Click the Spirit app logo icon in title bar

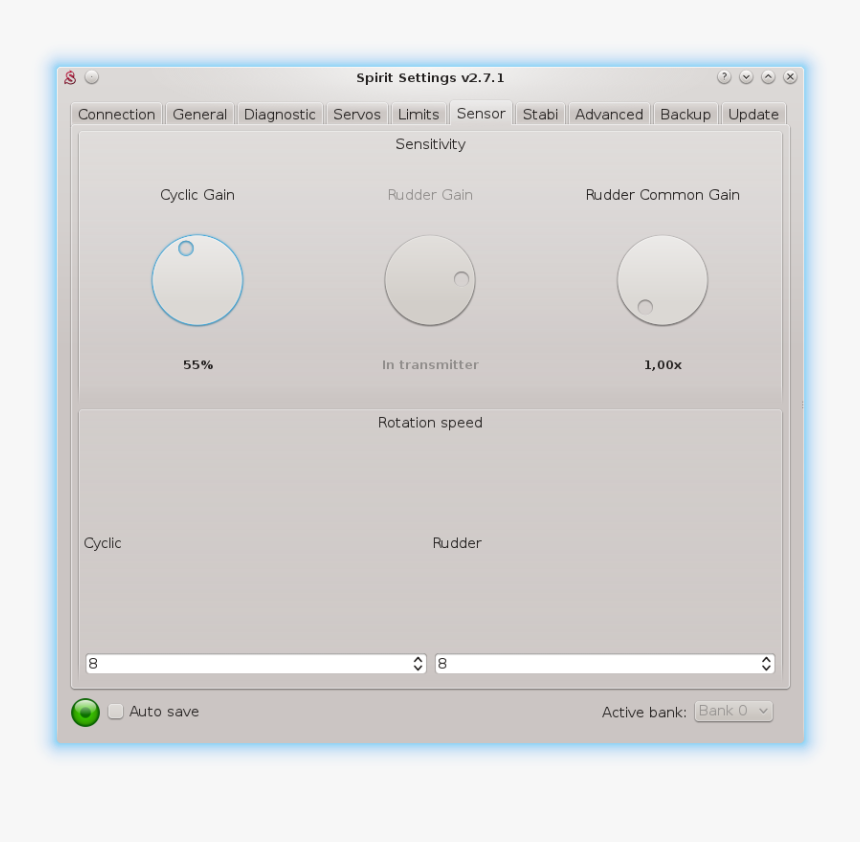pos(70,77)
